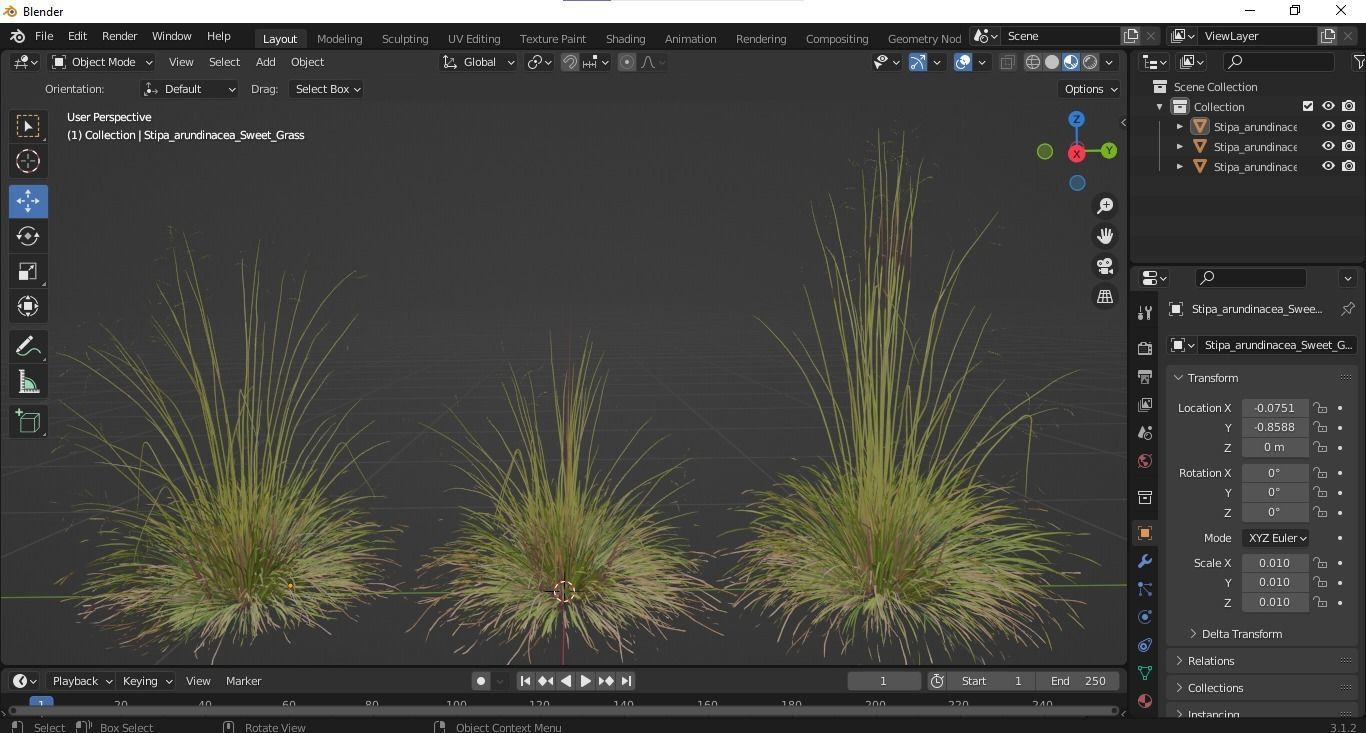Jump to the start frame

[525, 681]
